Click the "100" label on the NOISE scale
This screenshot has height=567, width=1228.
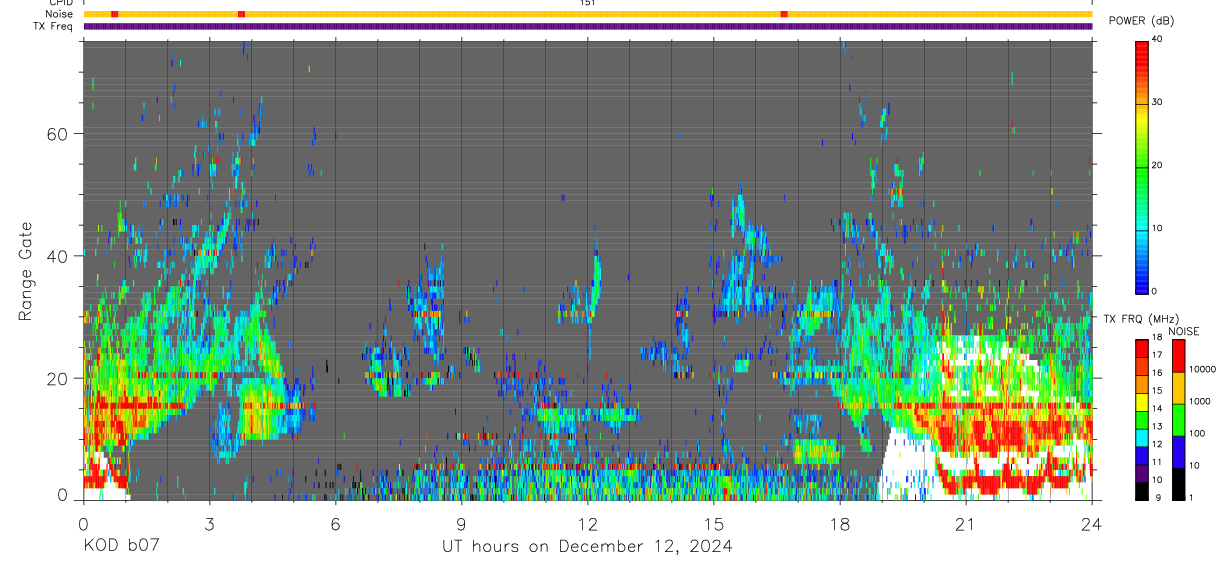(x=1196, y=434)
